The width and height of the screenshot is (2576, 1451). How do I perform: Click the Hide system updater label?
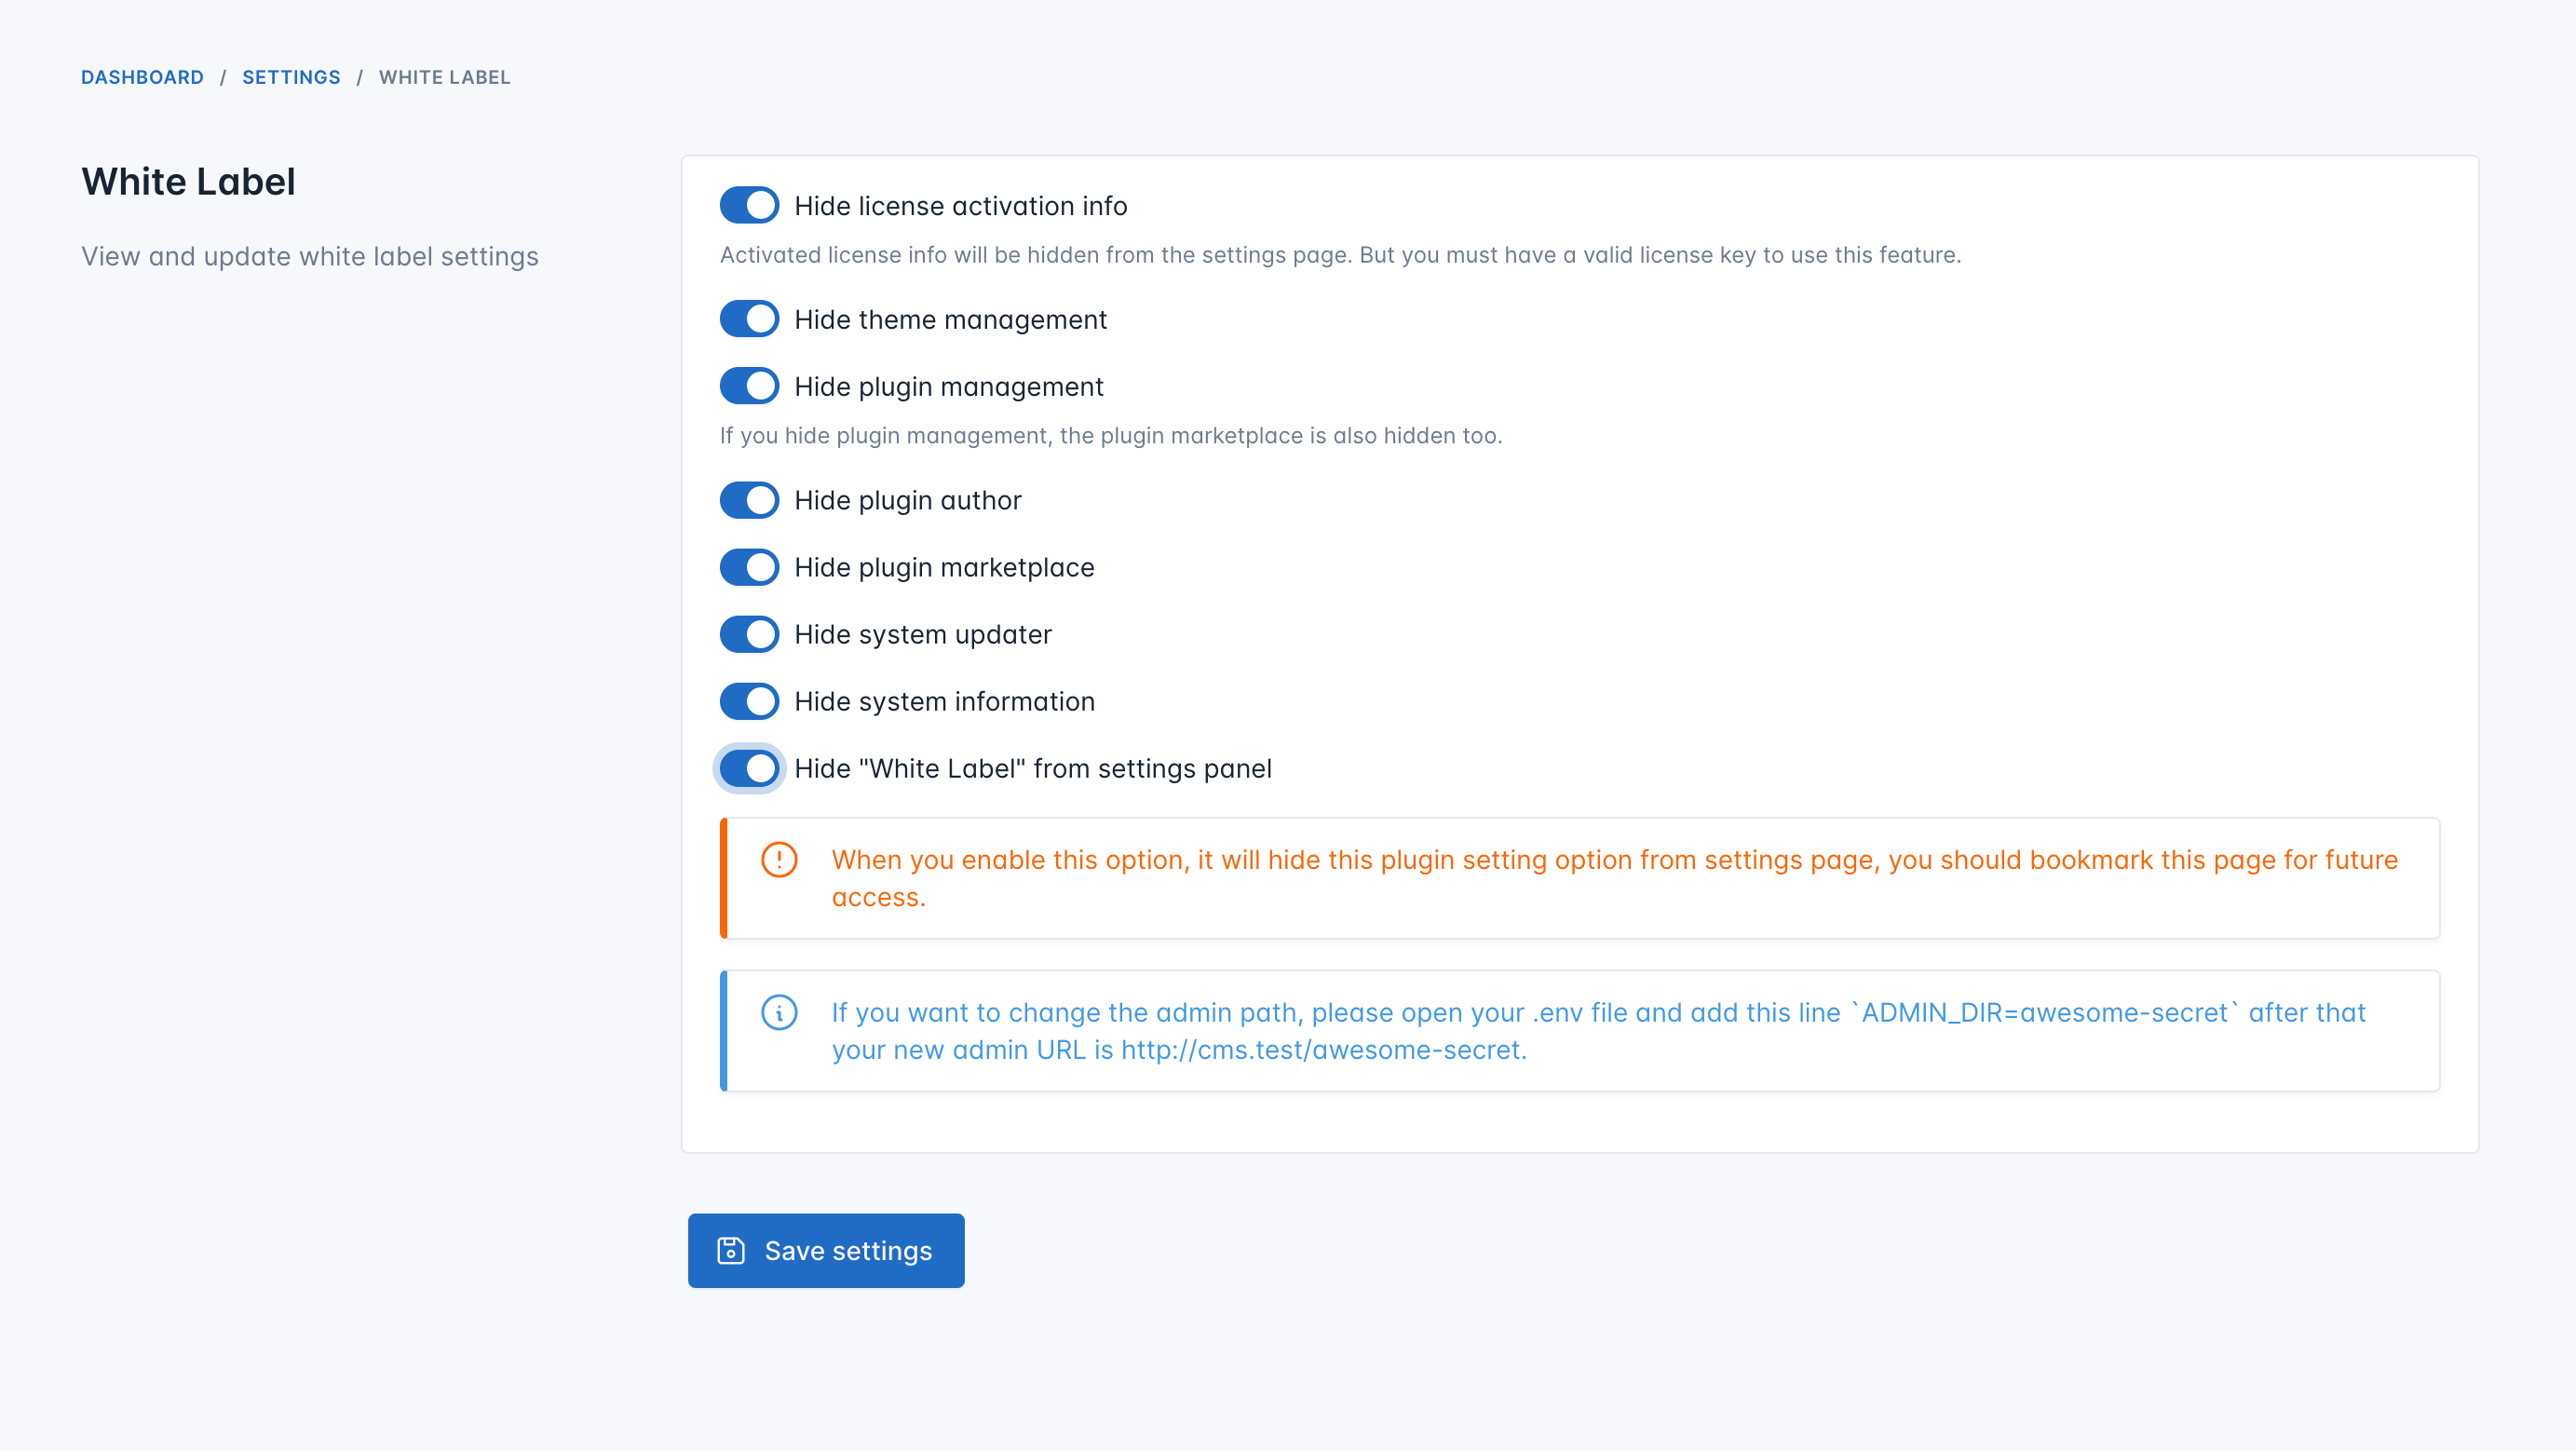click(922, 634)
